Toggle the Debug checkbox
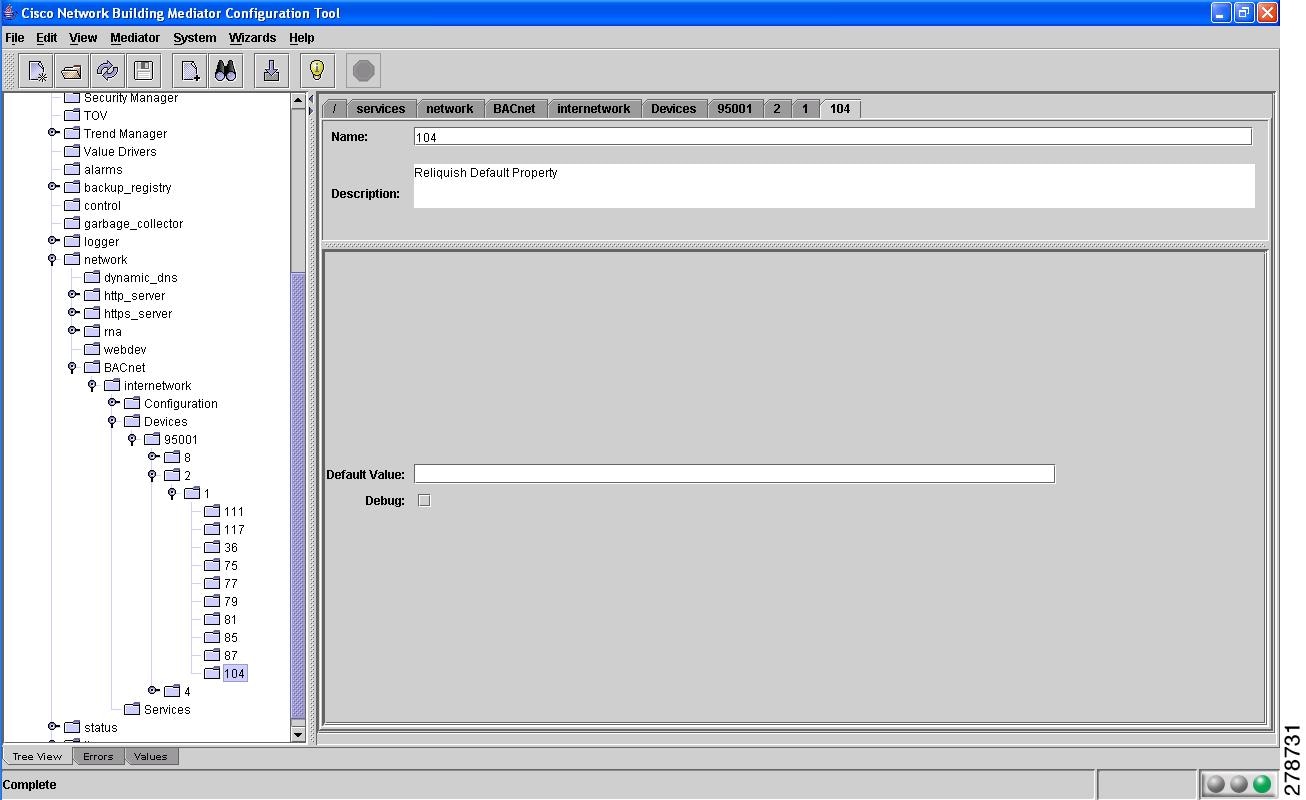The width and height of the screenshot is (1306, 800). click(424, 500)
